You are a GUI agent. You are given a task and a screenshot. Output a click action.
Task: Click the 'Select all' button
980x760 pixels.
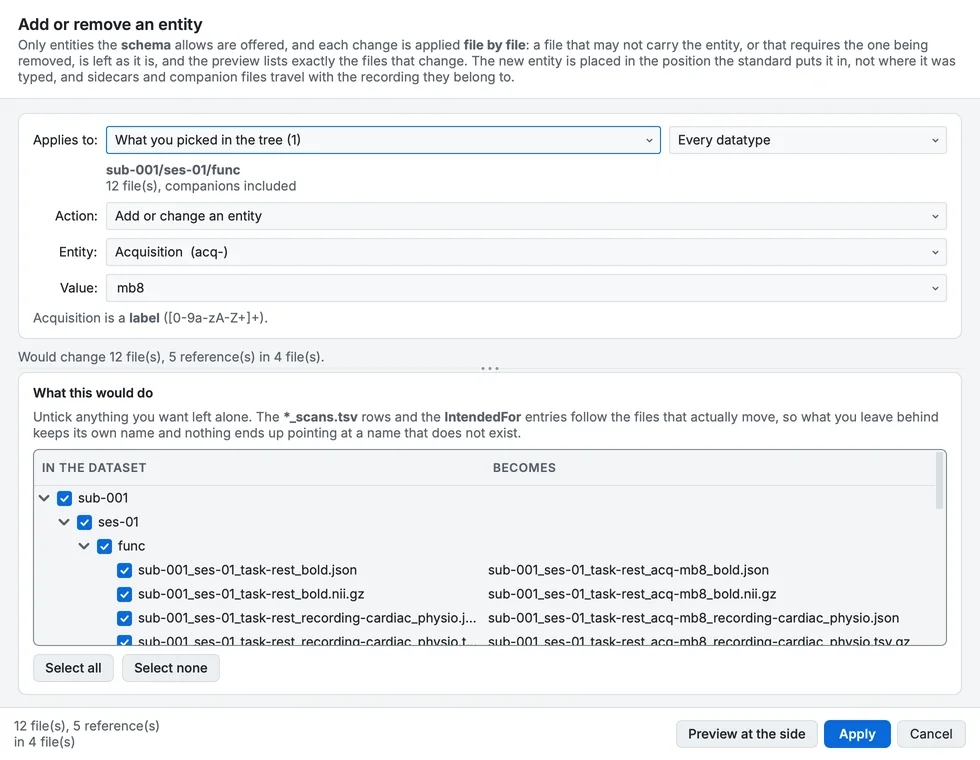pyautogui.click(x=73, y=668)
